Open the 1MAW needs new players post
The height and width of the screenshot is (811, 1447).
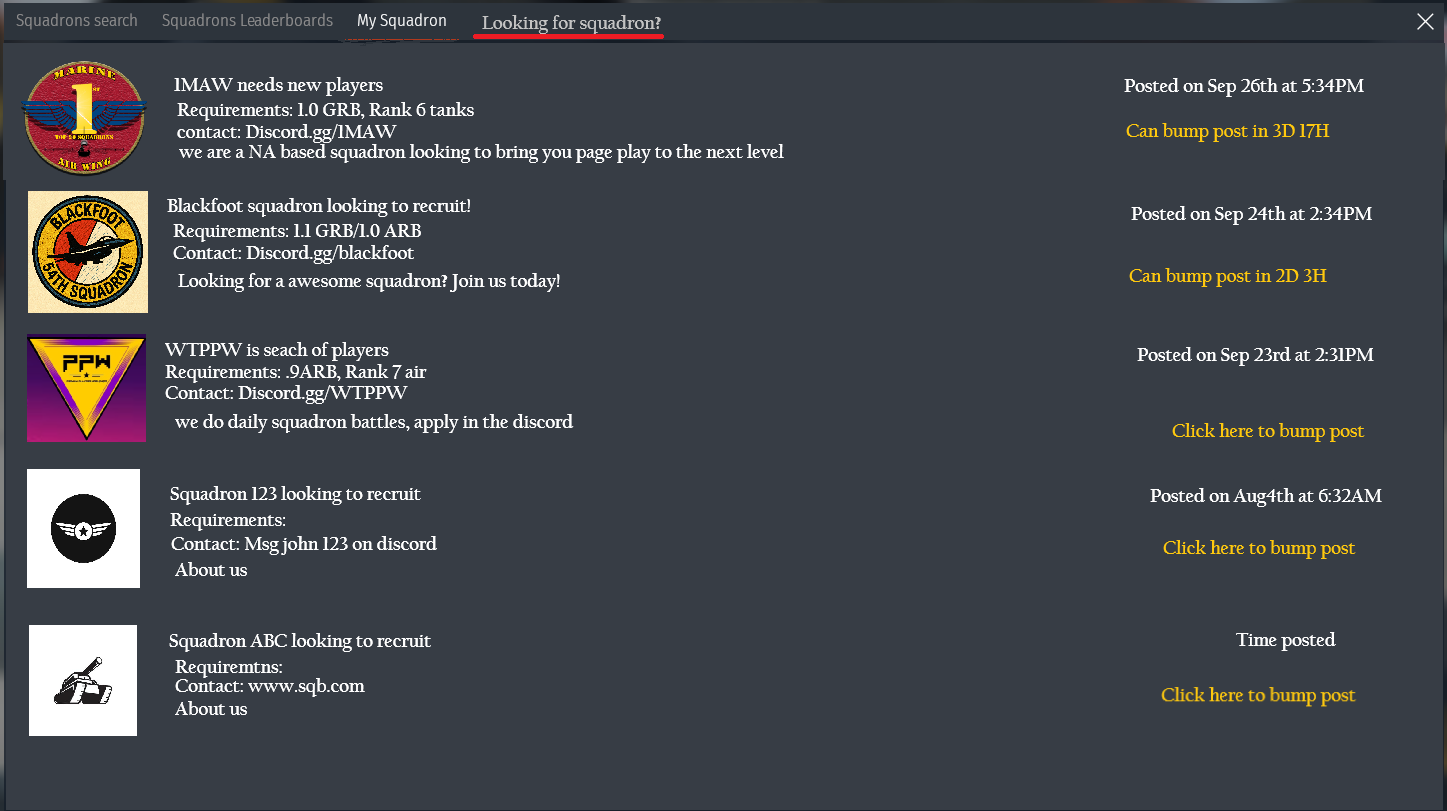(278, 85)
